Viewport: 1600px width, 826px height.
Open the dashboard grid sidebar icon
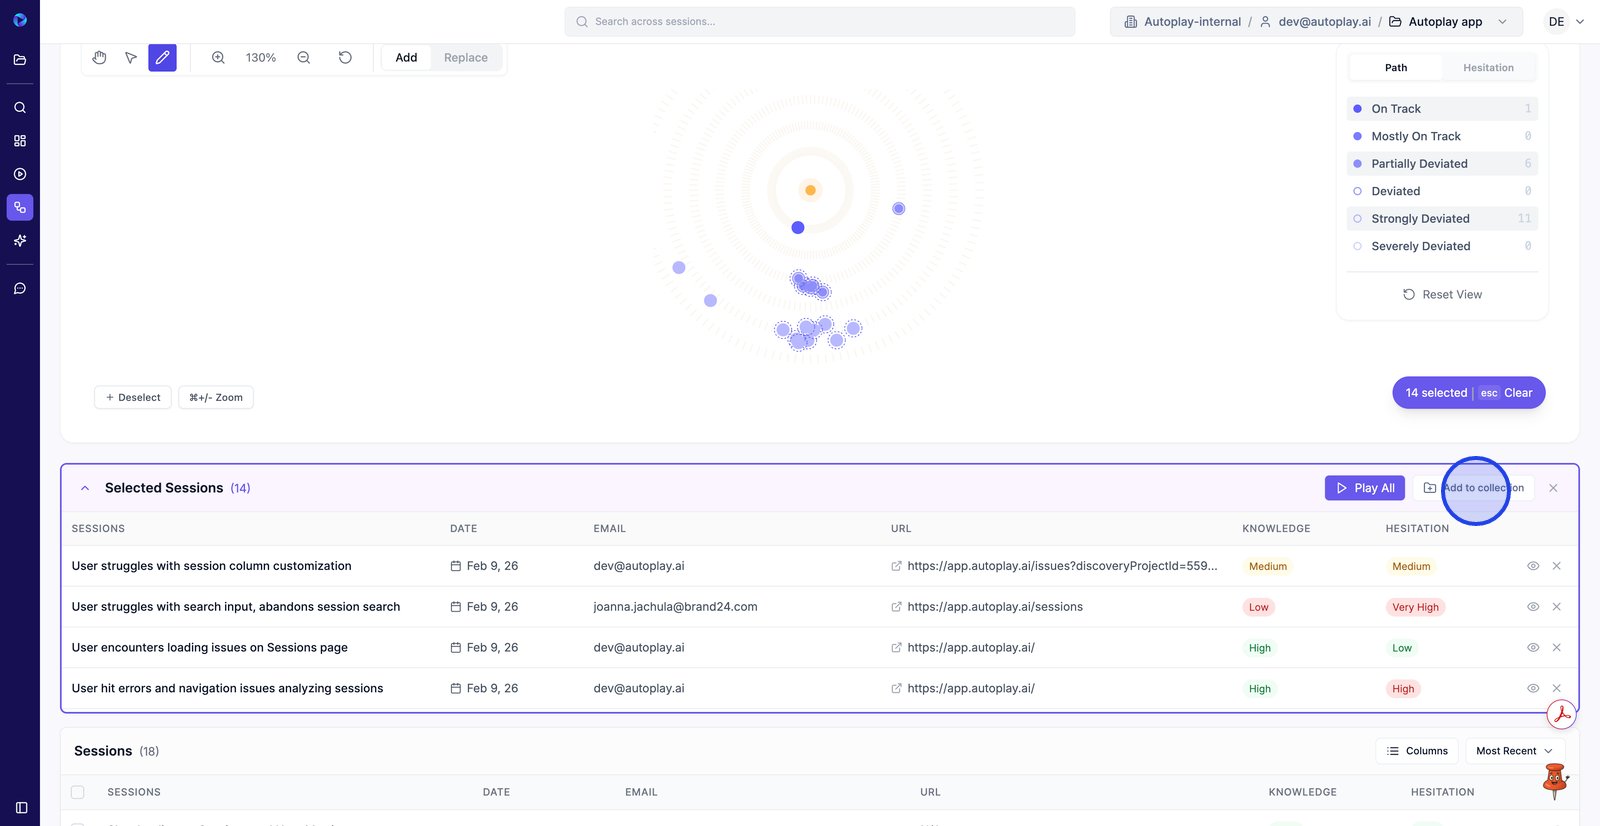click(20, 141)
